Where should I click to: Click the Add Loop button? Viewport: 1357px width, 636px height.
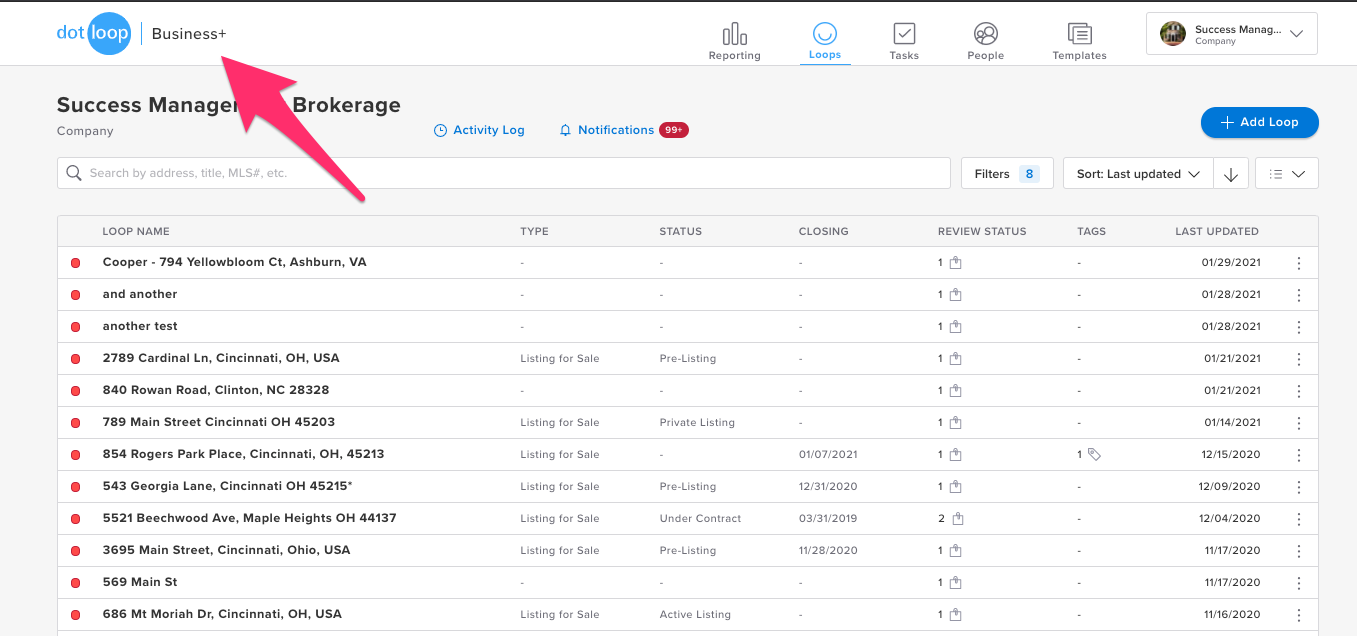[x=1259, y=122]
